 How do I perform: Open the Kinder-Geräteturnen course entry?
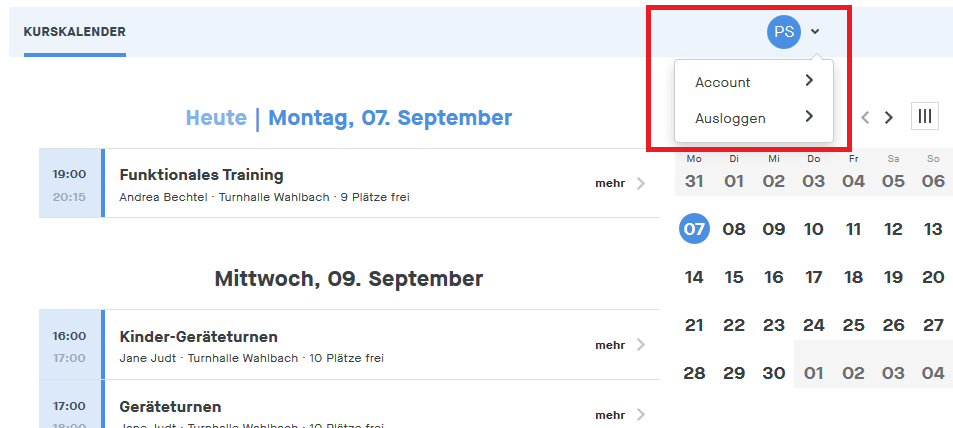click(198, 337)
